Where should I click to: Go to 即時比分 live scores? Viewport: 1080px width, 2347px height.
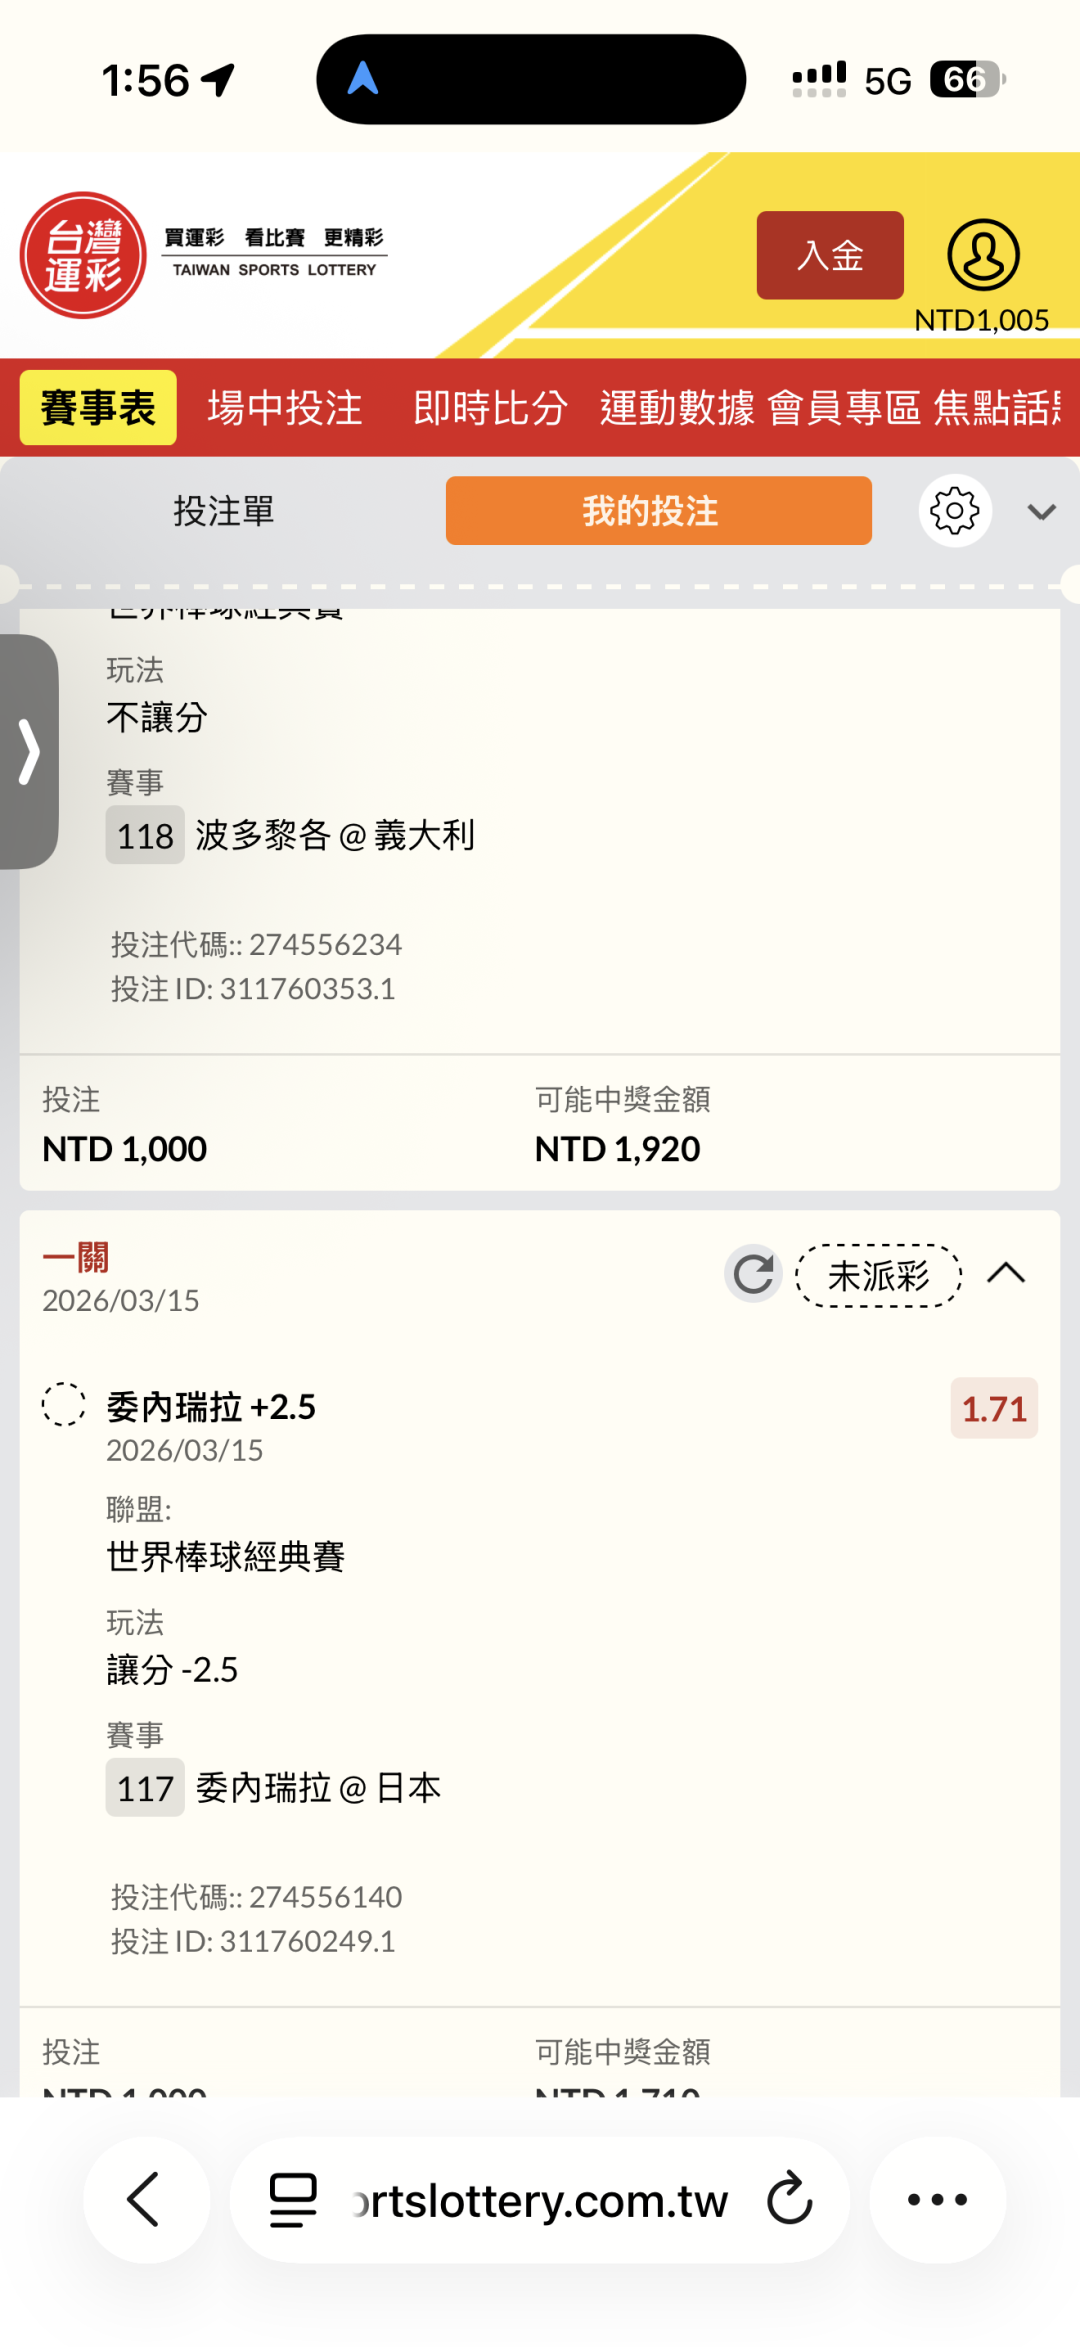(490, 408)
